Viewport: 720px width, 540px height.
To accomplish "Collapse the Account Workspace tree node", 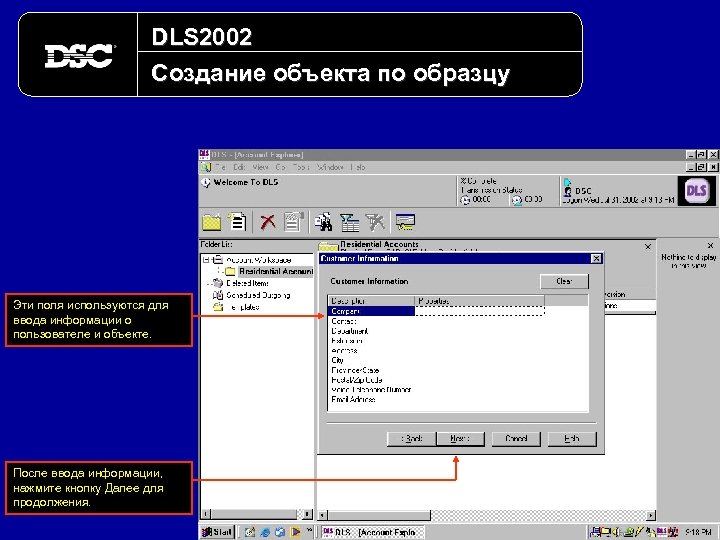I will [206, 259].
